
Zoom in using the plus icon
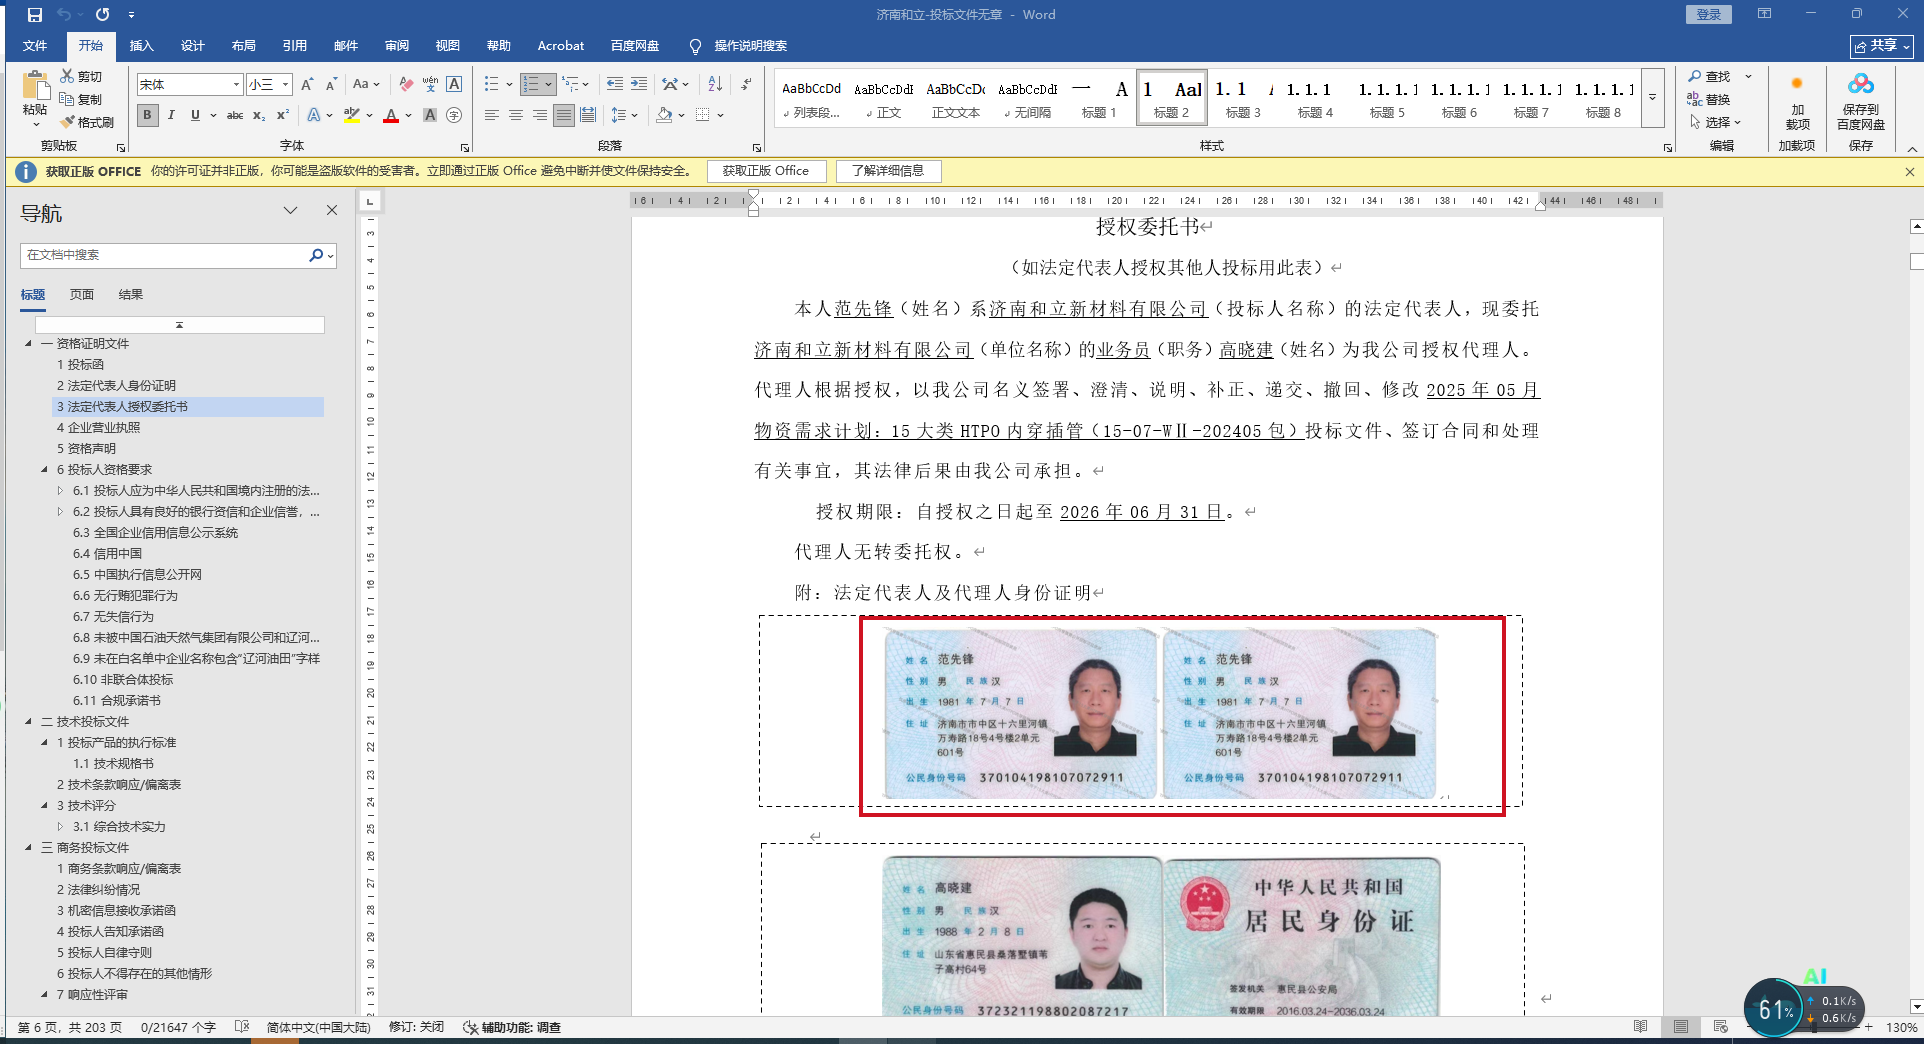[x=1868, y=1027]
